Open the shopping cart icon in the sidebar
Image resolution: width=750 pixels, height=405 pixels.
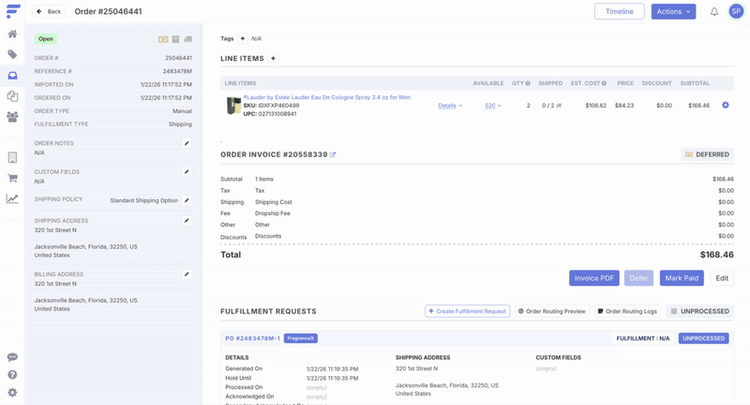[12, 178]
